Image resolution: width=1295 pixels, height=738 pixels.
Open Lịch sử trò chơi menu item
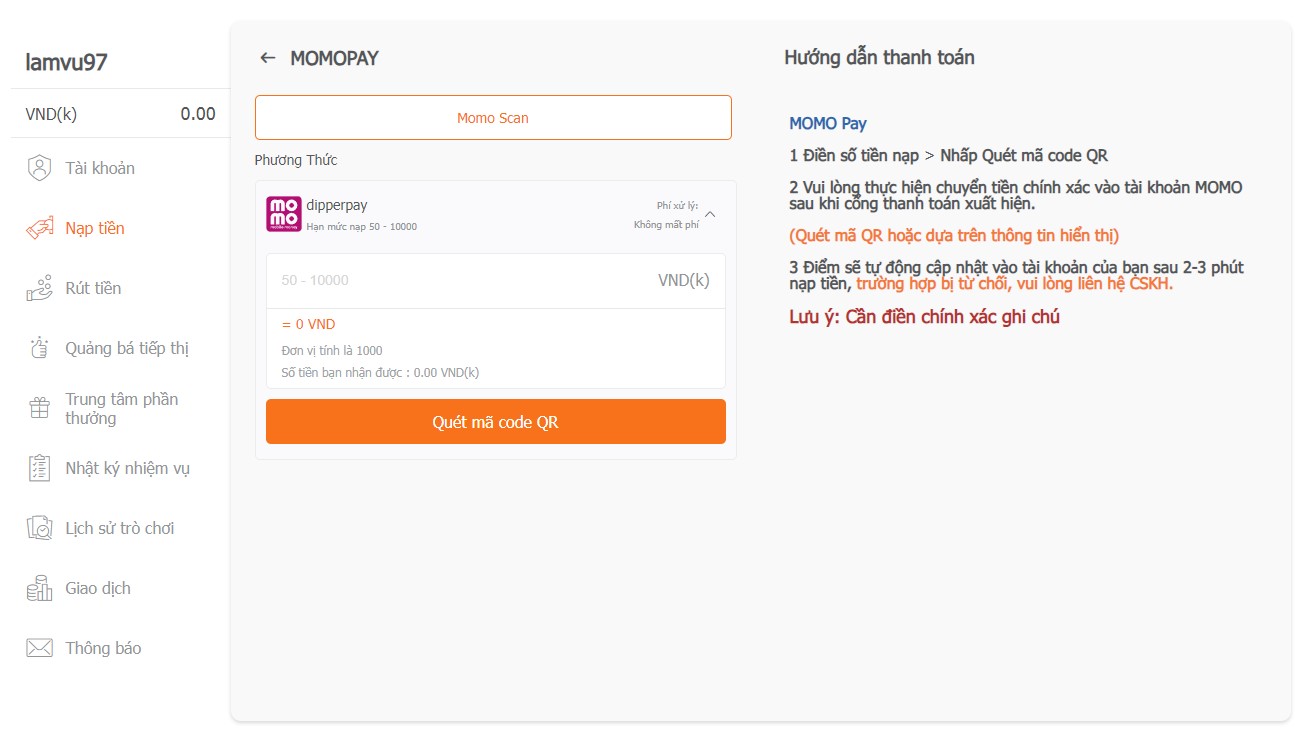120,528
